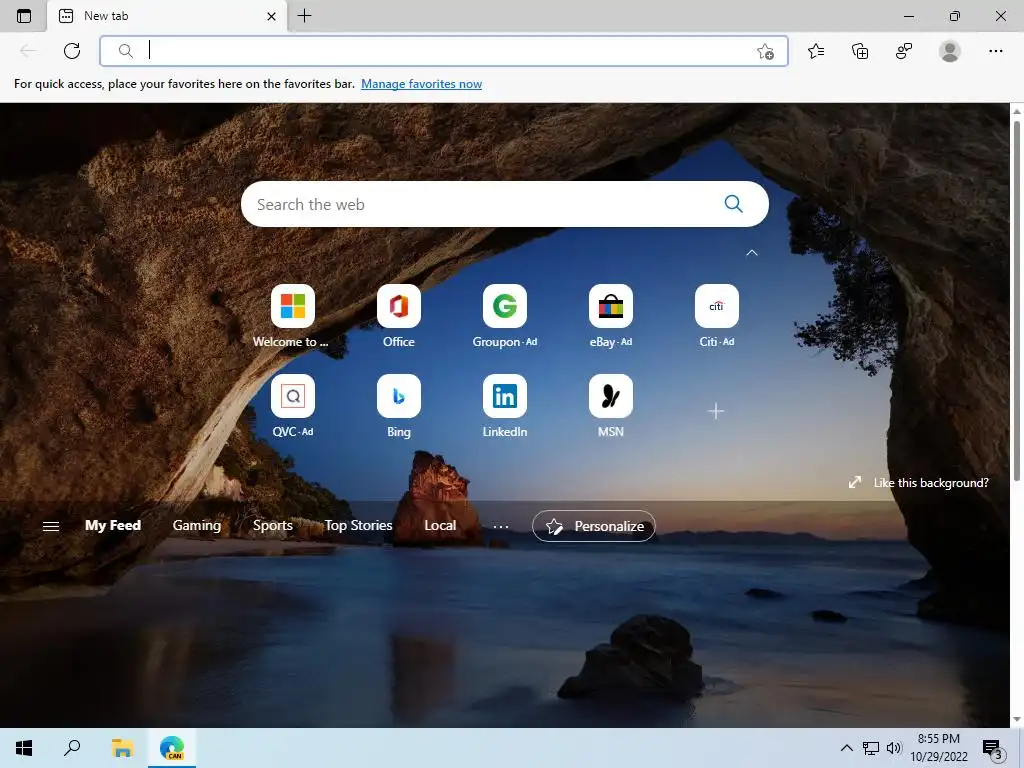Viewport: 1024px width, 768px height.
Task: Click the back navigation arrow
Action: [27, 51]
